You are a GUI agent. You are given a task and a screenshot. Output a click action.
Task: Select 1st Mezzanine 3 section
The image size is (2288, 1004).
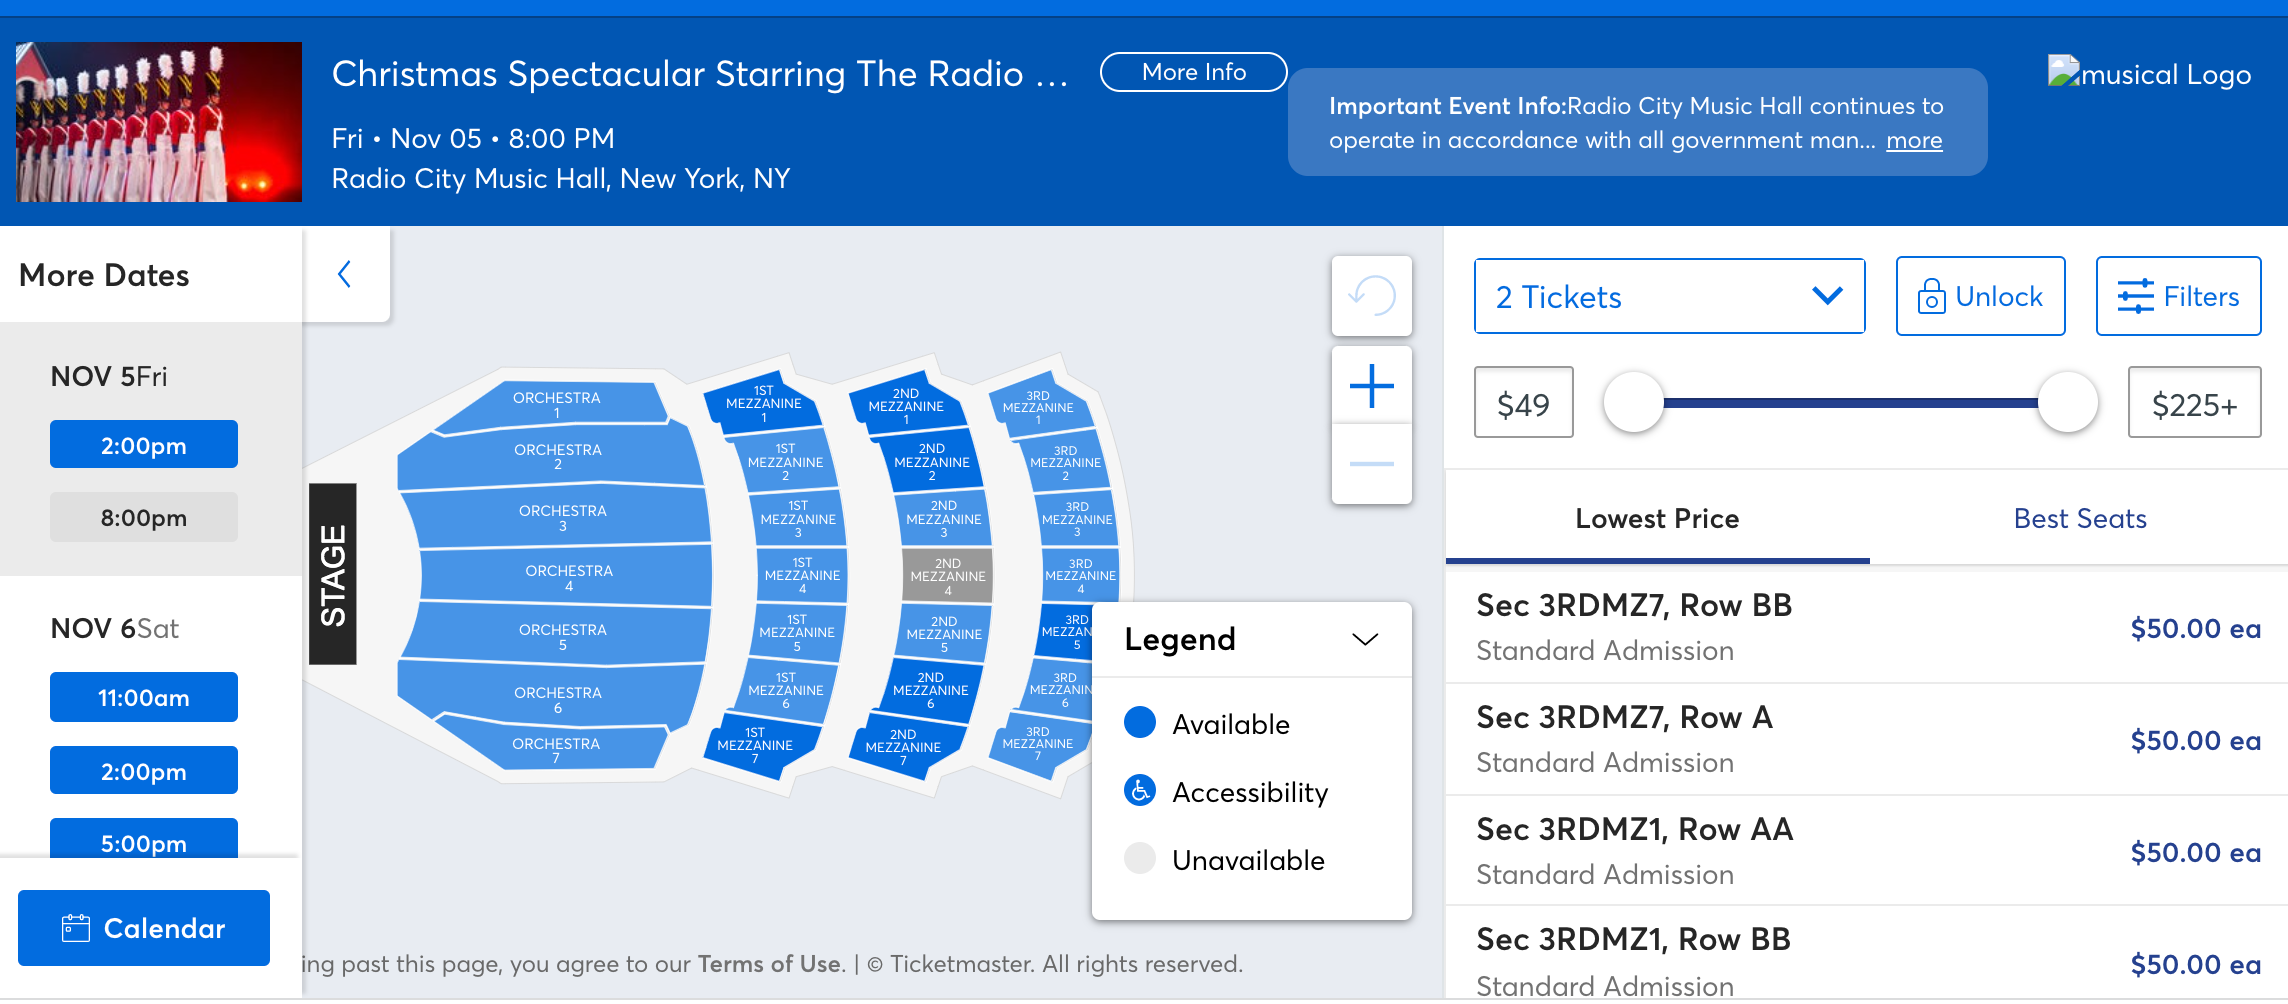pyautogui.click(x=797, y=519)
